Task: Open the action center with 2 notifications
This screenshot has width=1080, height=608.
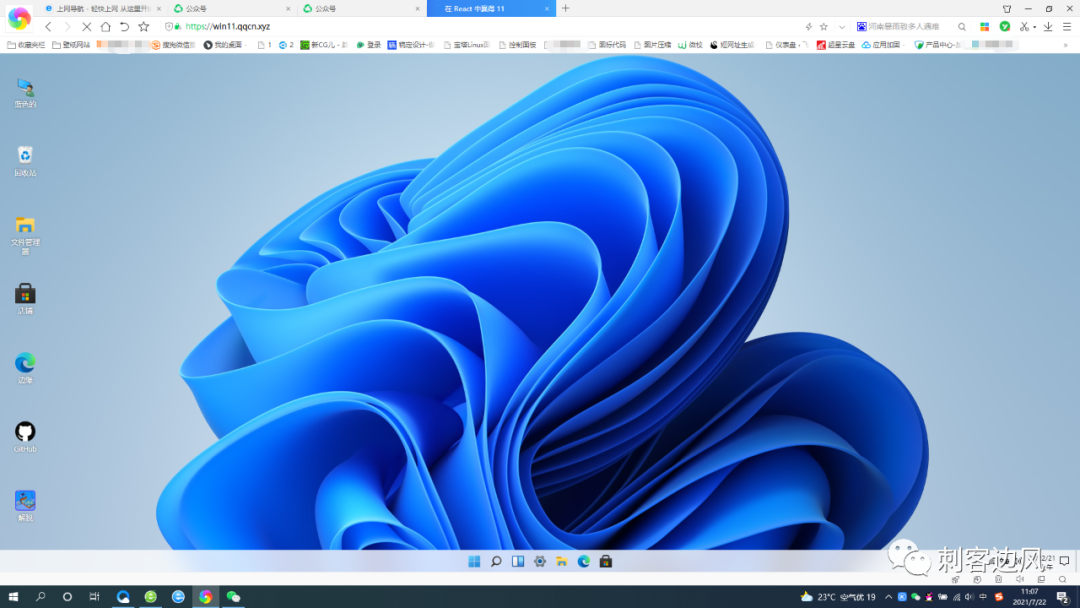Action: 1063,597
